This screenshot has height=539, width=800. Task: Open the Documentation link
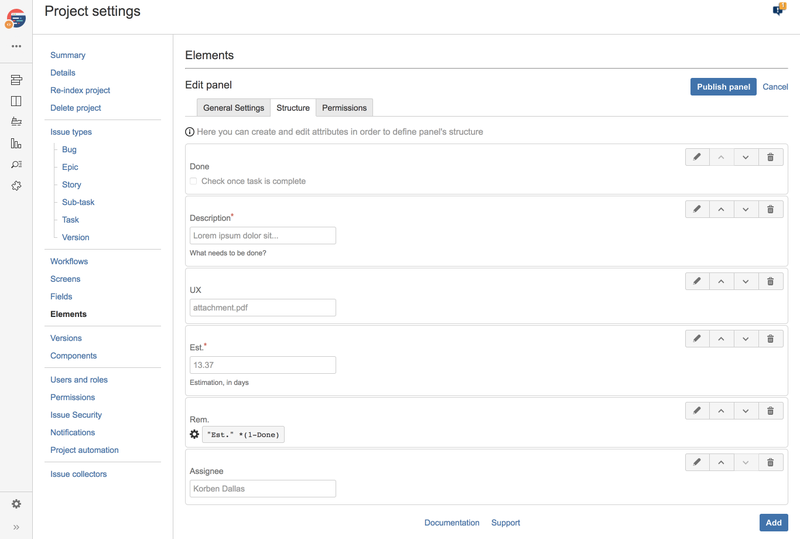click(451, 523)
